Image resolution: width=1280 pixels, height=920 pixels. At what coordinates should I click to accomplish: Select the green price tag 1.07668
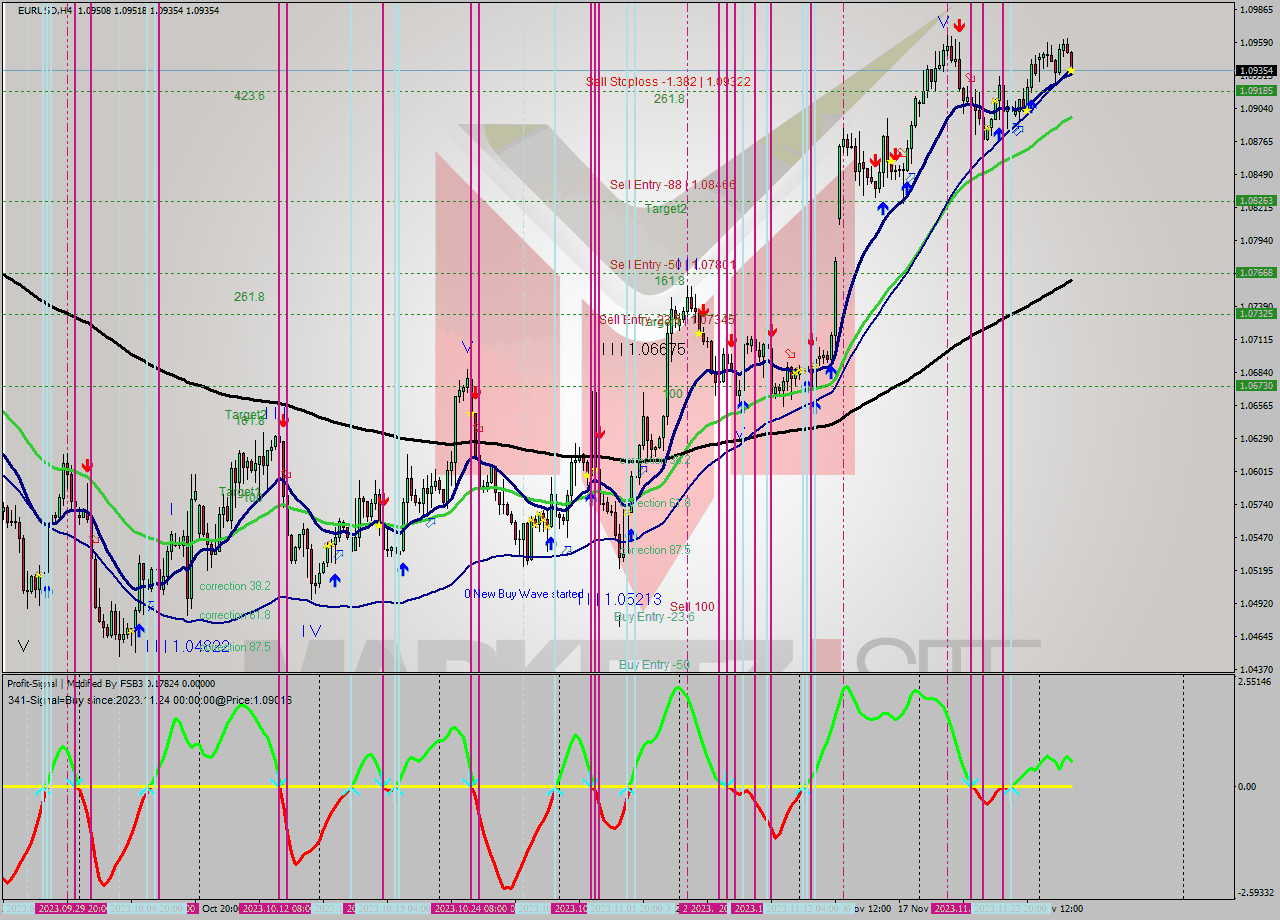tap(1255, 272)
